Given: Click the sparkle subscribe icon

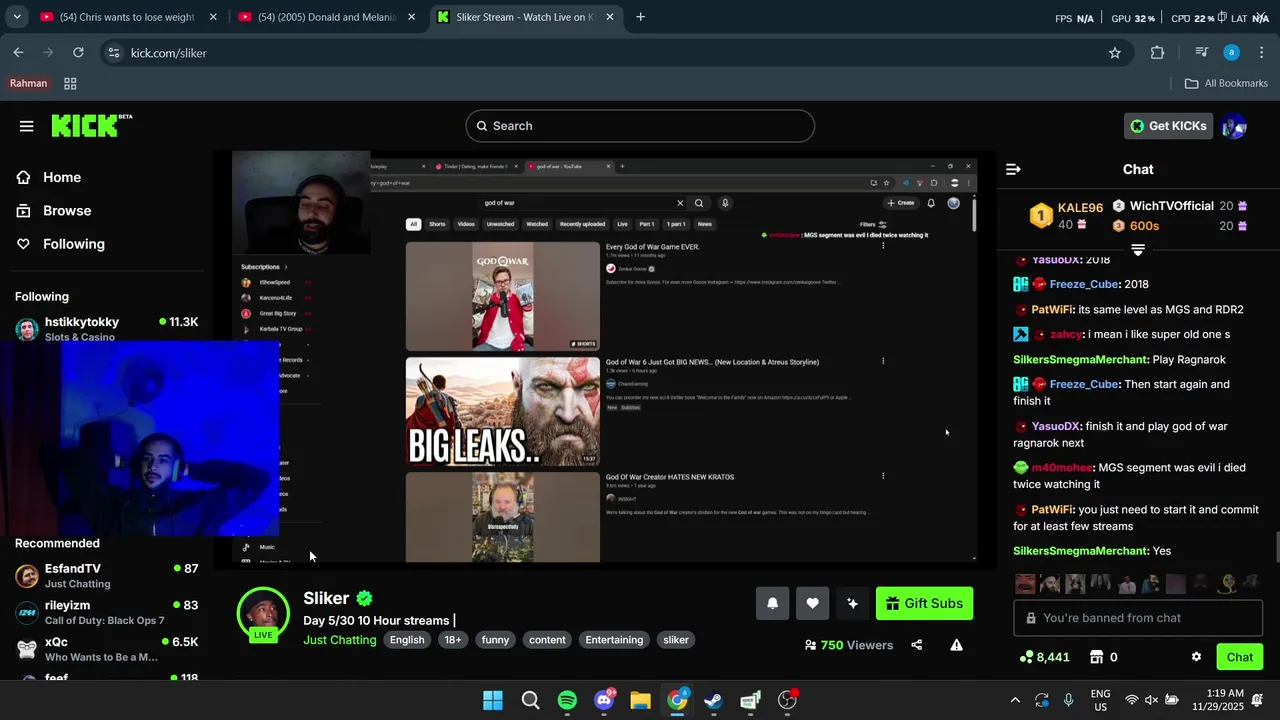Looking at the screenshot, I should coord(852,603).
